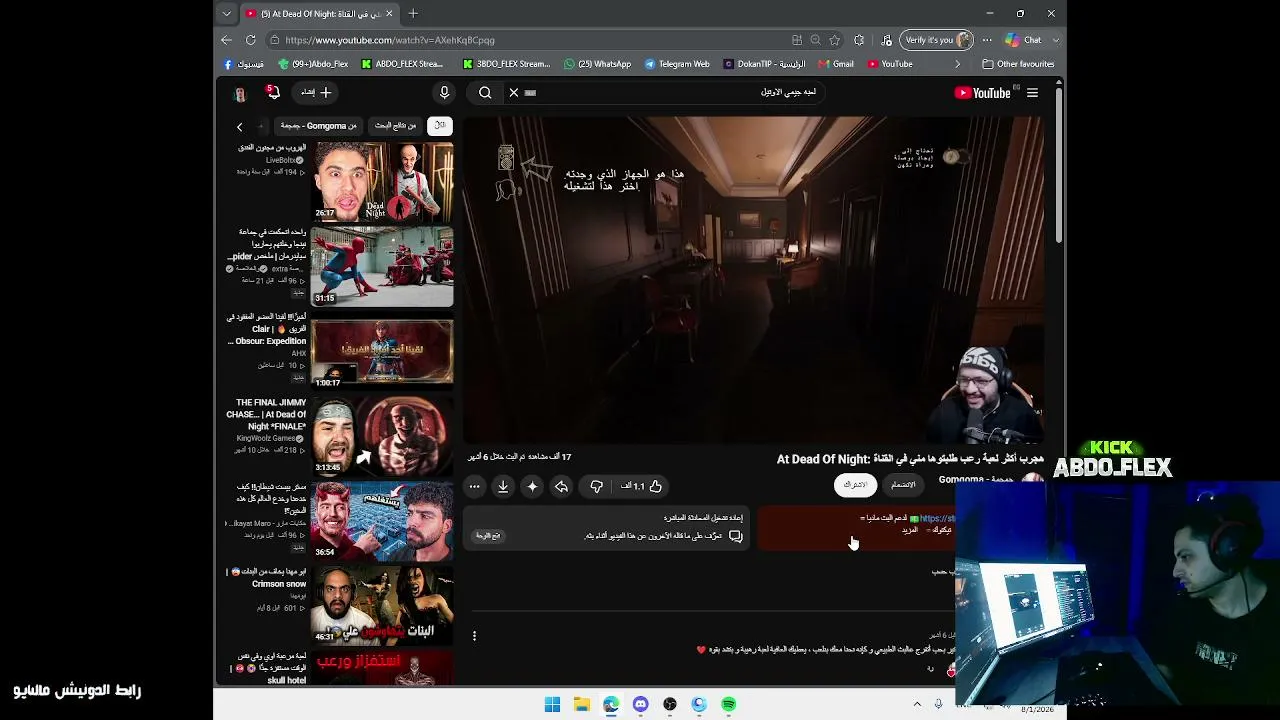The image size is (1280, 720).
Task: Go to YouTube home via the logo
Action: 984,93
